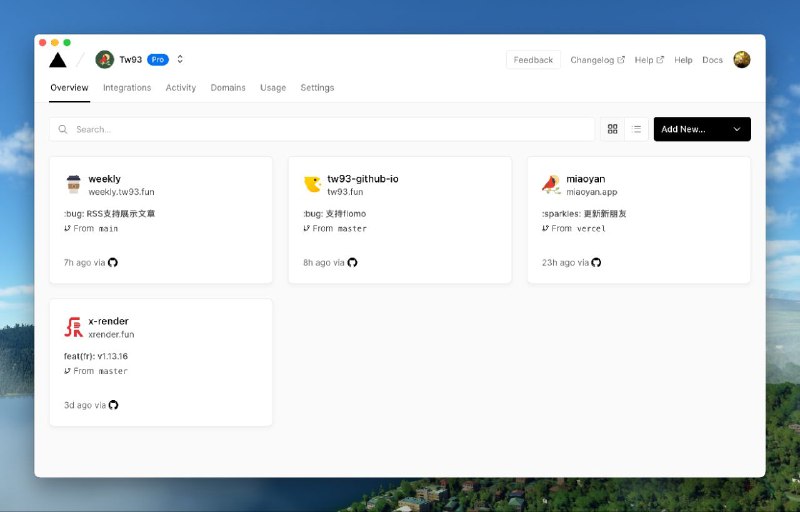Visit the xrender.fun domain link
The image size is (800, 512).
point(111,335)
